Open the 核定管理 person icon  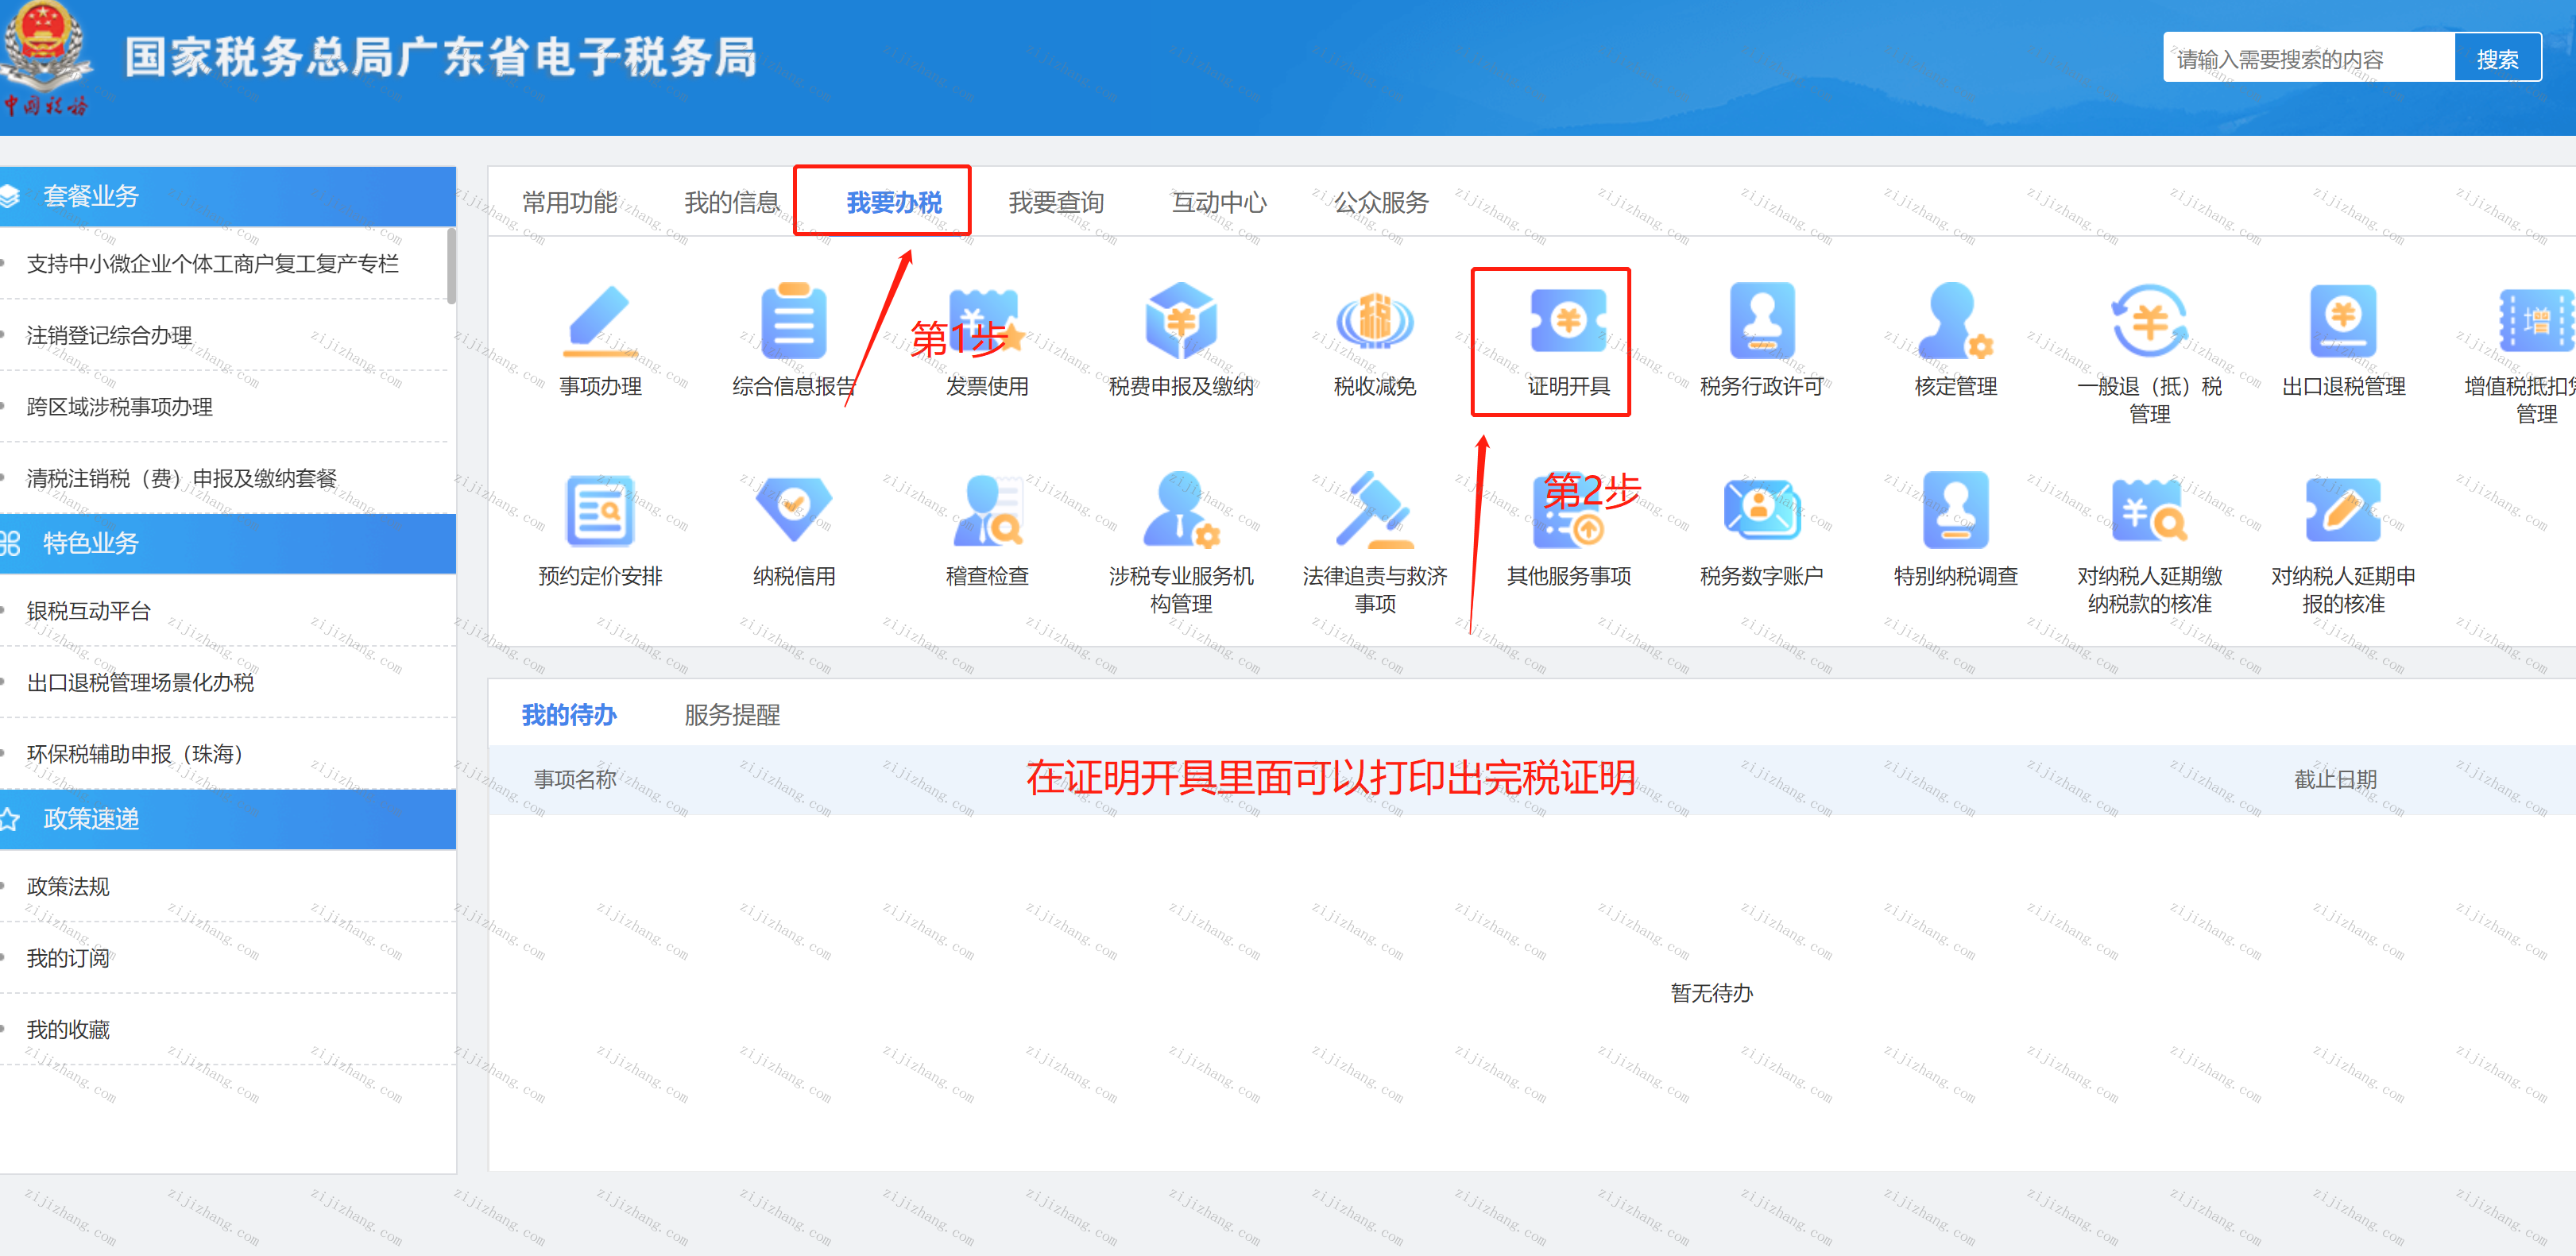point(1956,322)
